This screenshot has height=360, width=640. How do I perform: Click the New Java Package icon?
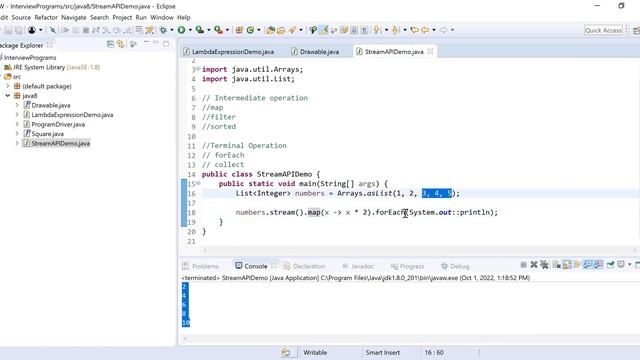tap(239, 30)
